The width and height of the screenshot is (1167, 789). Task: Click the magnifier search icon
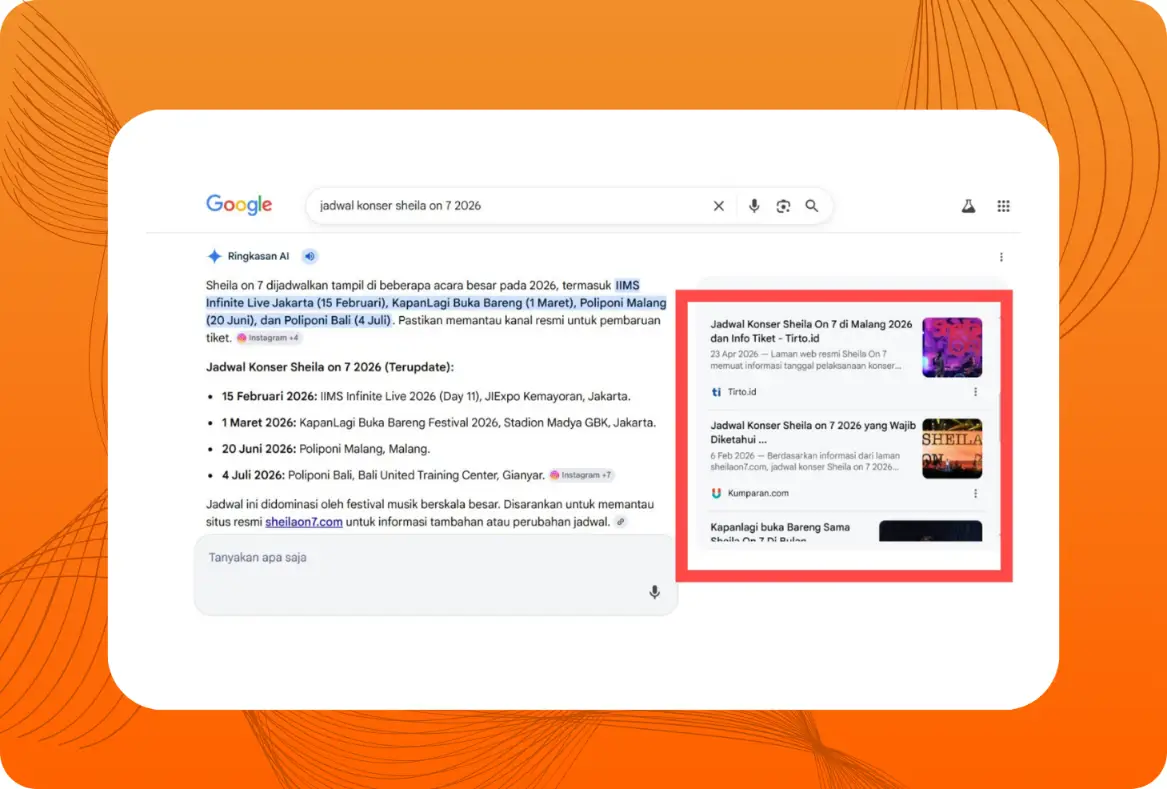(812, 206)
